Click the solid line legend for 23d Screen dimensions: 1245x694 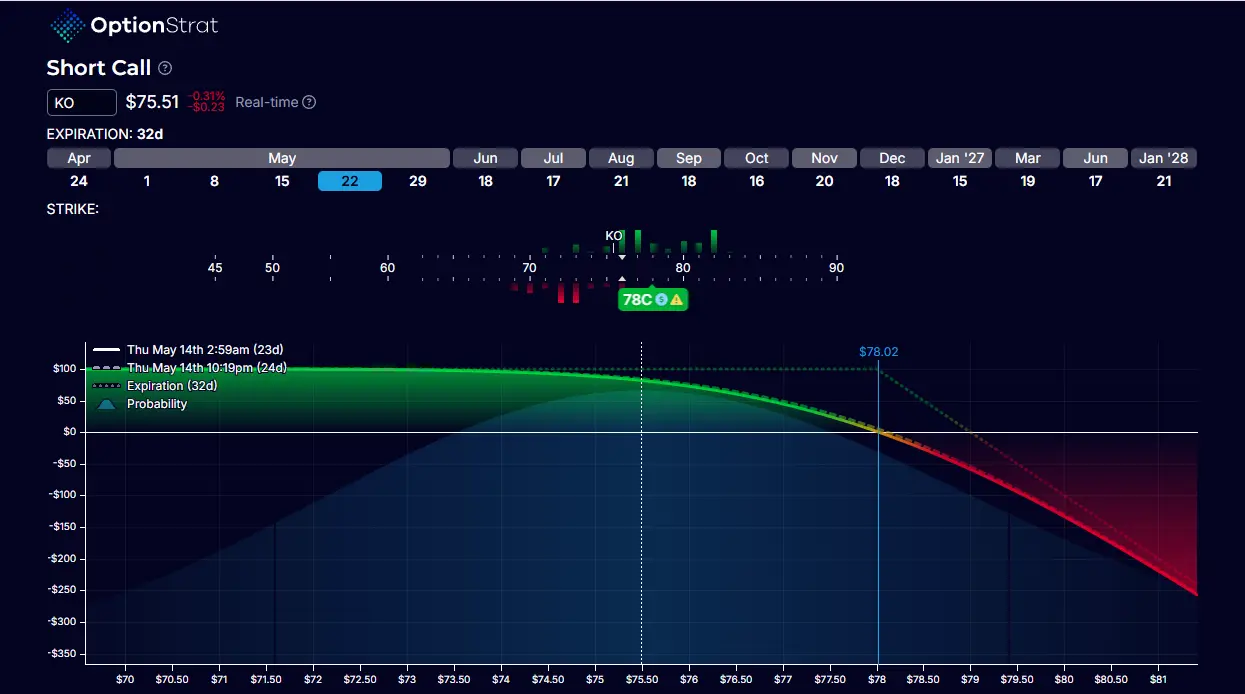(x=107, y=350)
